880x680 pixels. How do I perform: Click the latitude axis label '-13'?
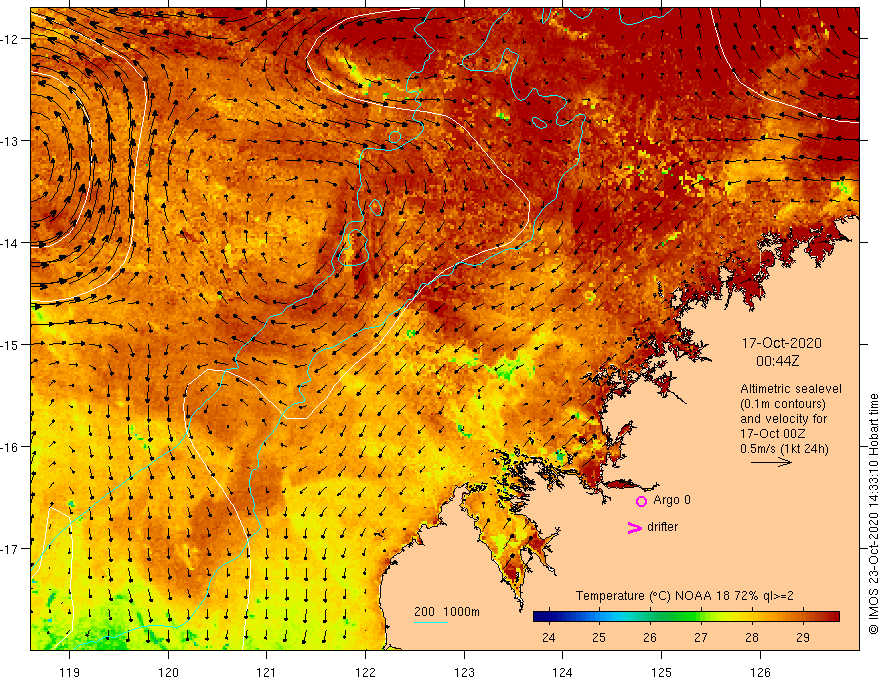coord(9,141)
